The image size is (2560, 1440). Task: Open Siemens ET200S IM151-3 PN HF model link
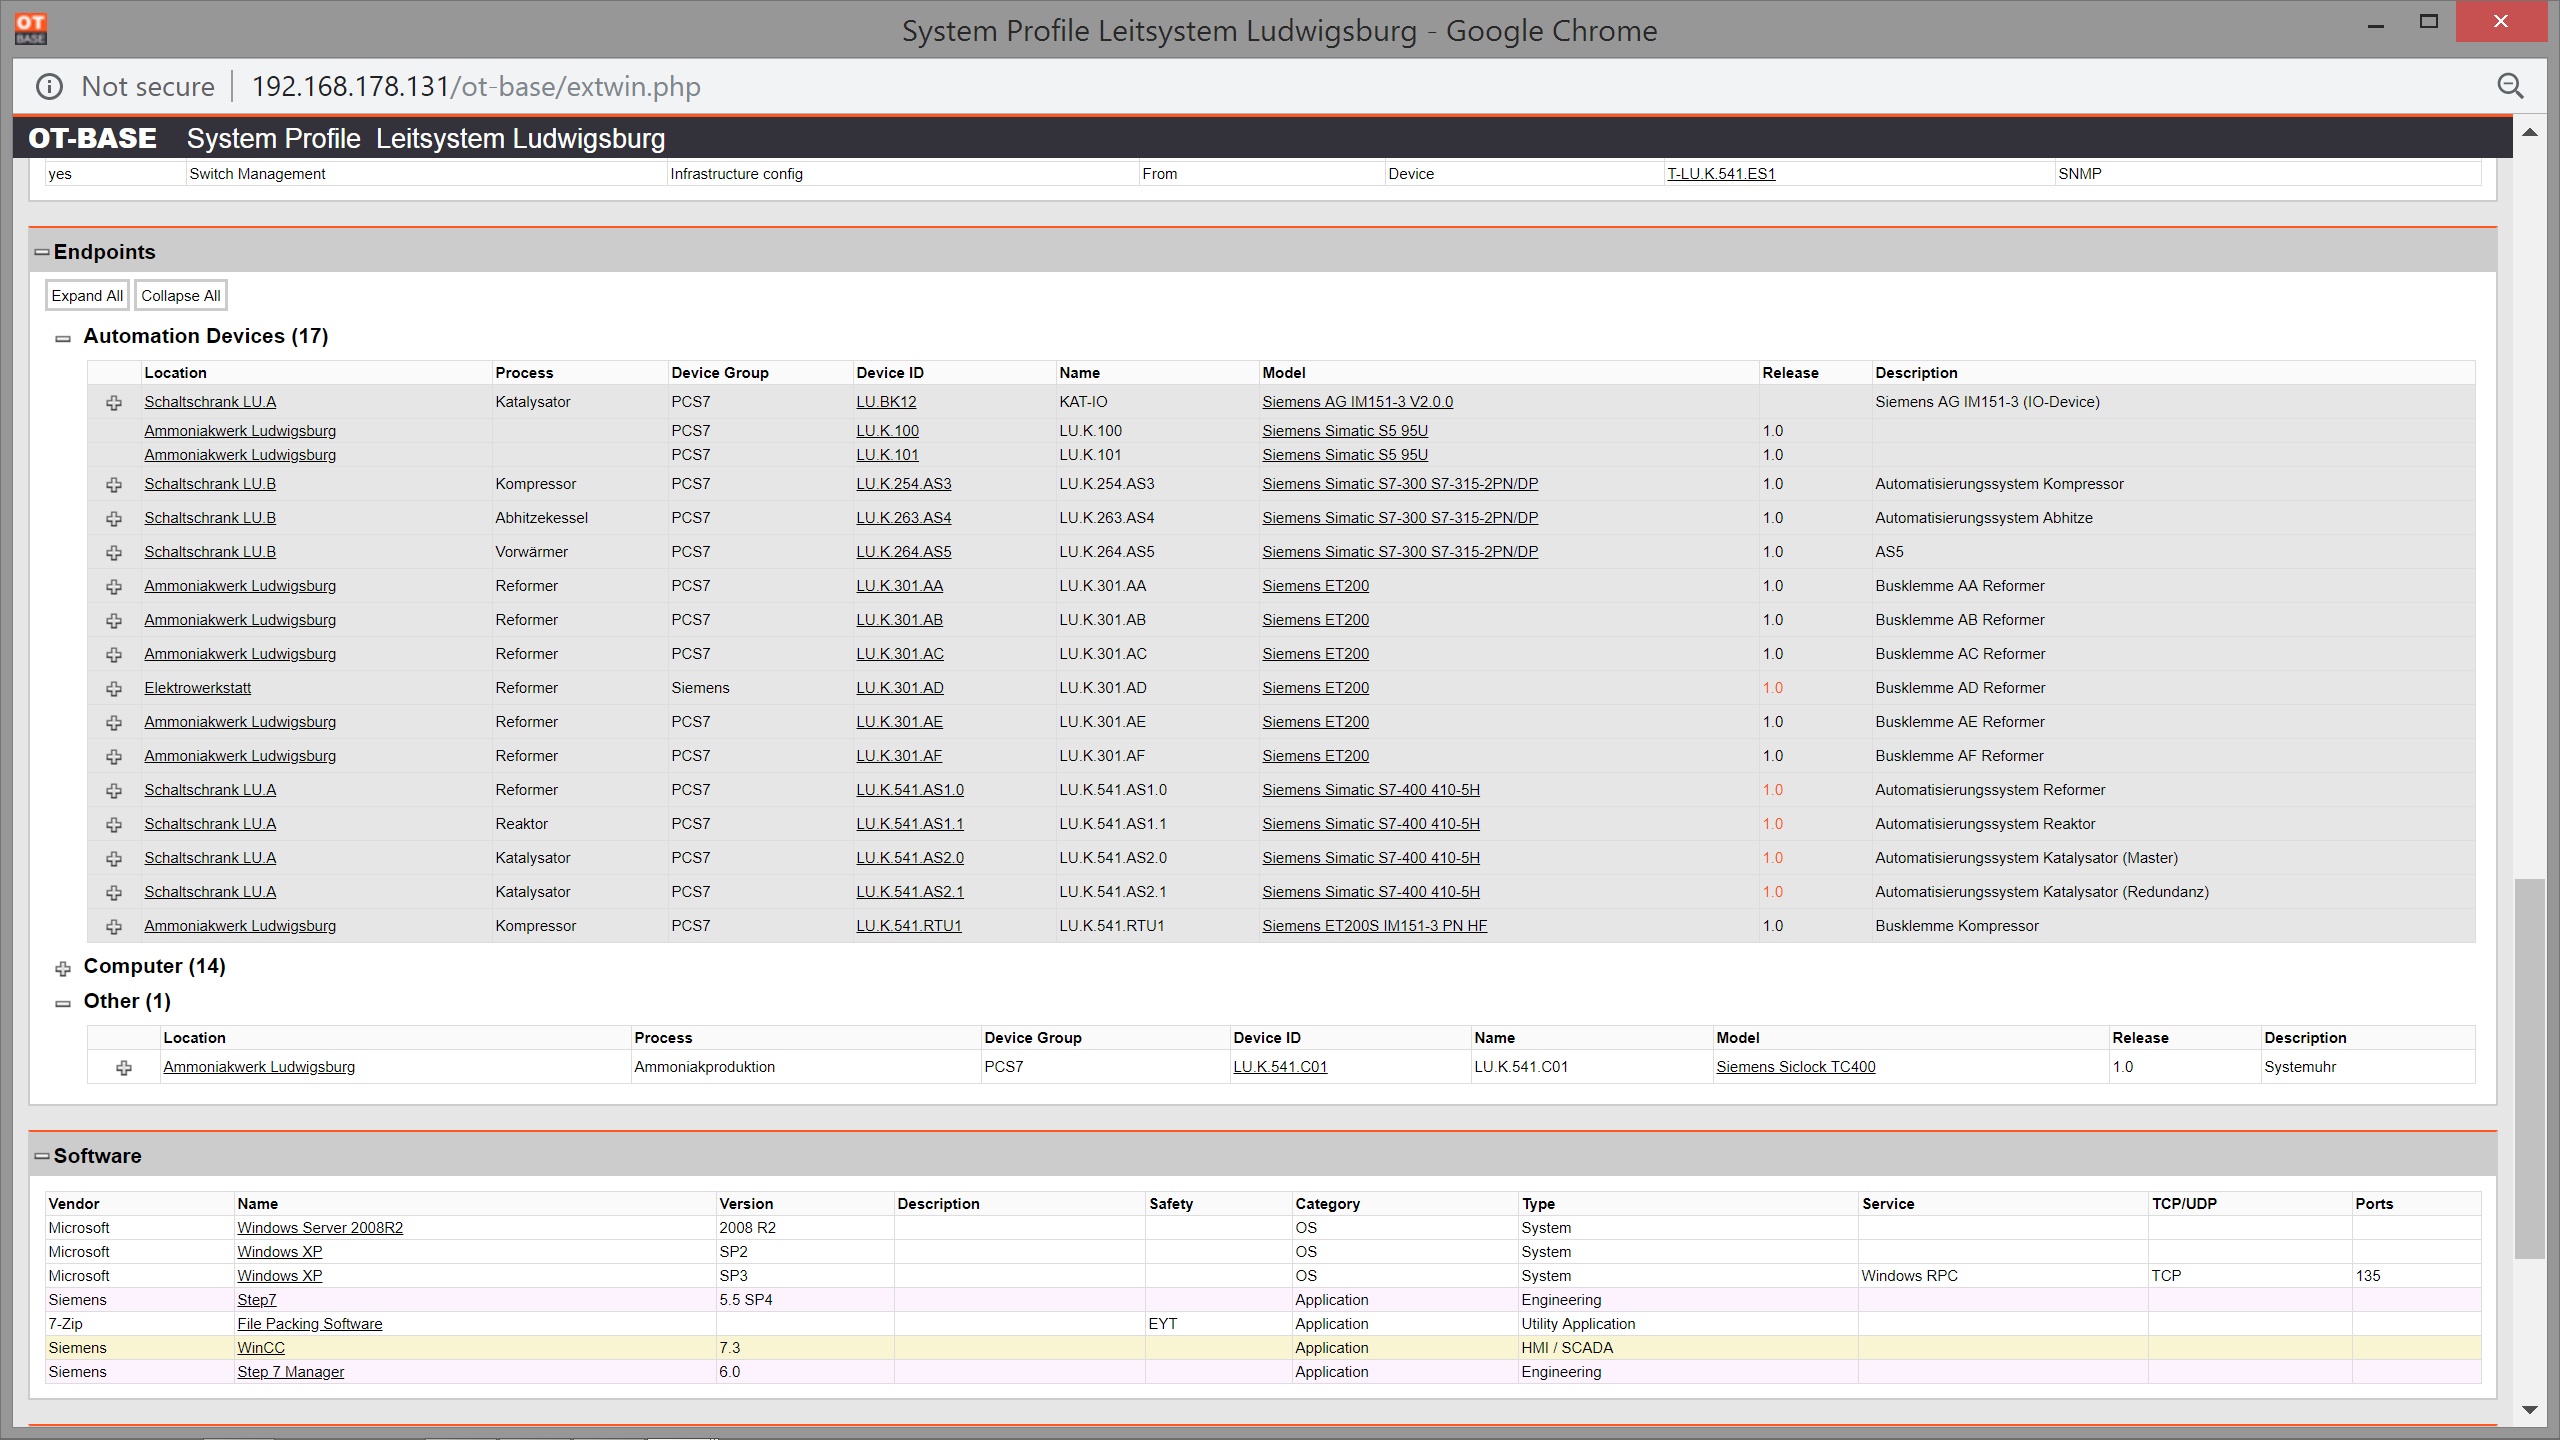tap(1374, 926)
